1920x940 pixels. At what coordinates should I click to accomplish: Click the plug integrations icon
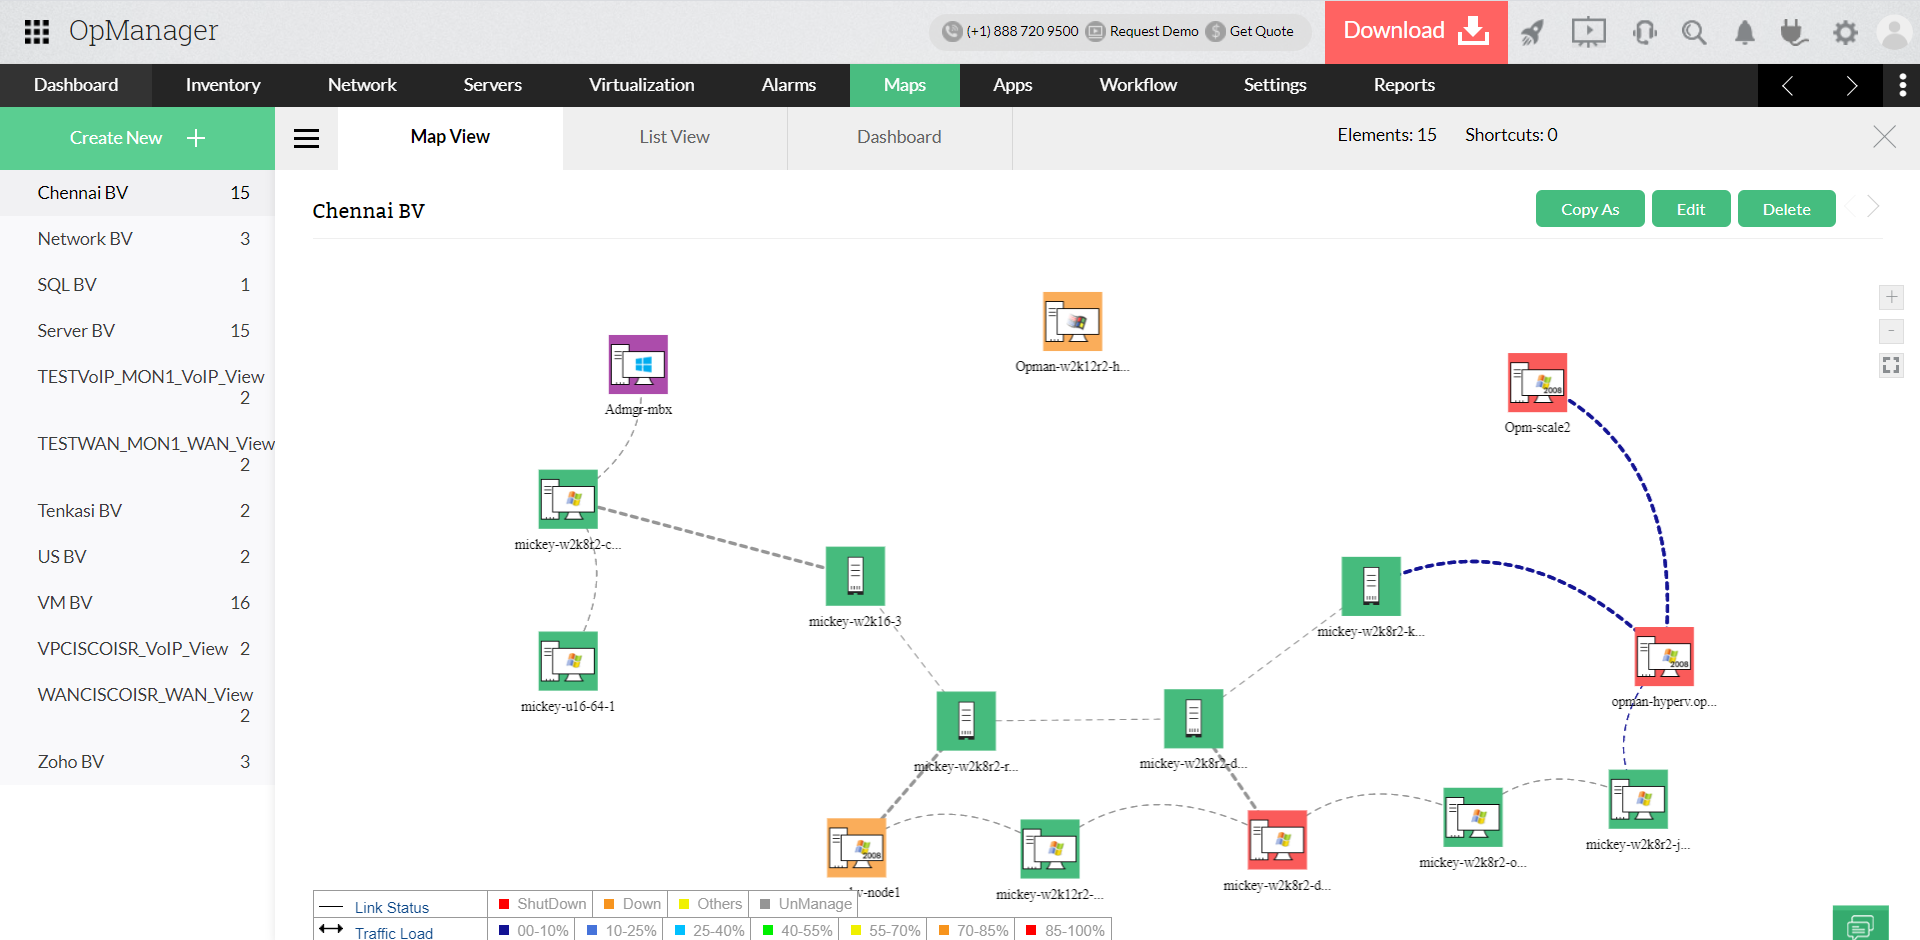pos(1794,32)
